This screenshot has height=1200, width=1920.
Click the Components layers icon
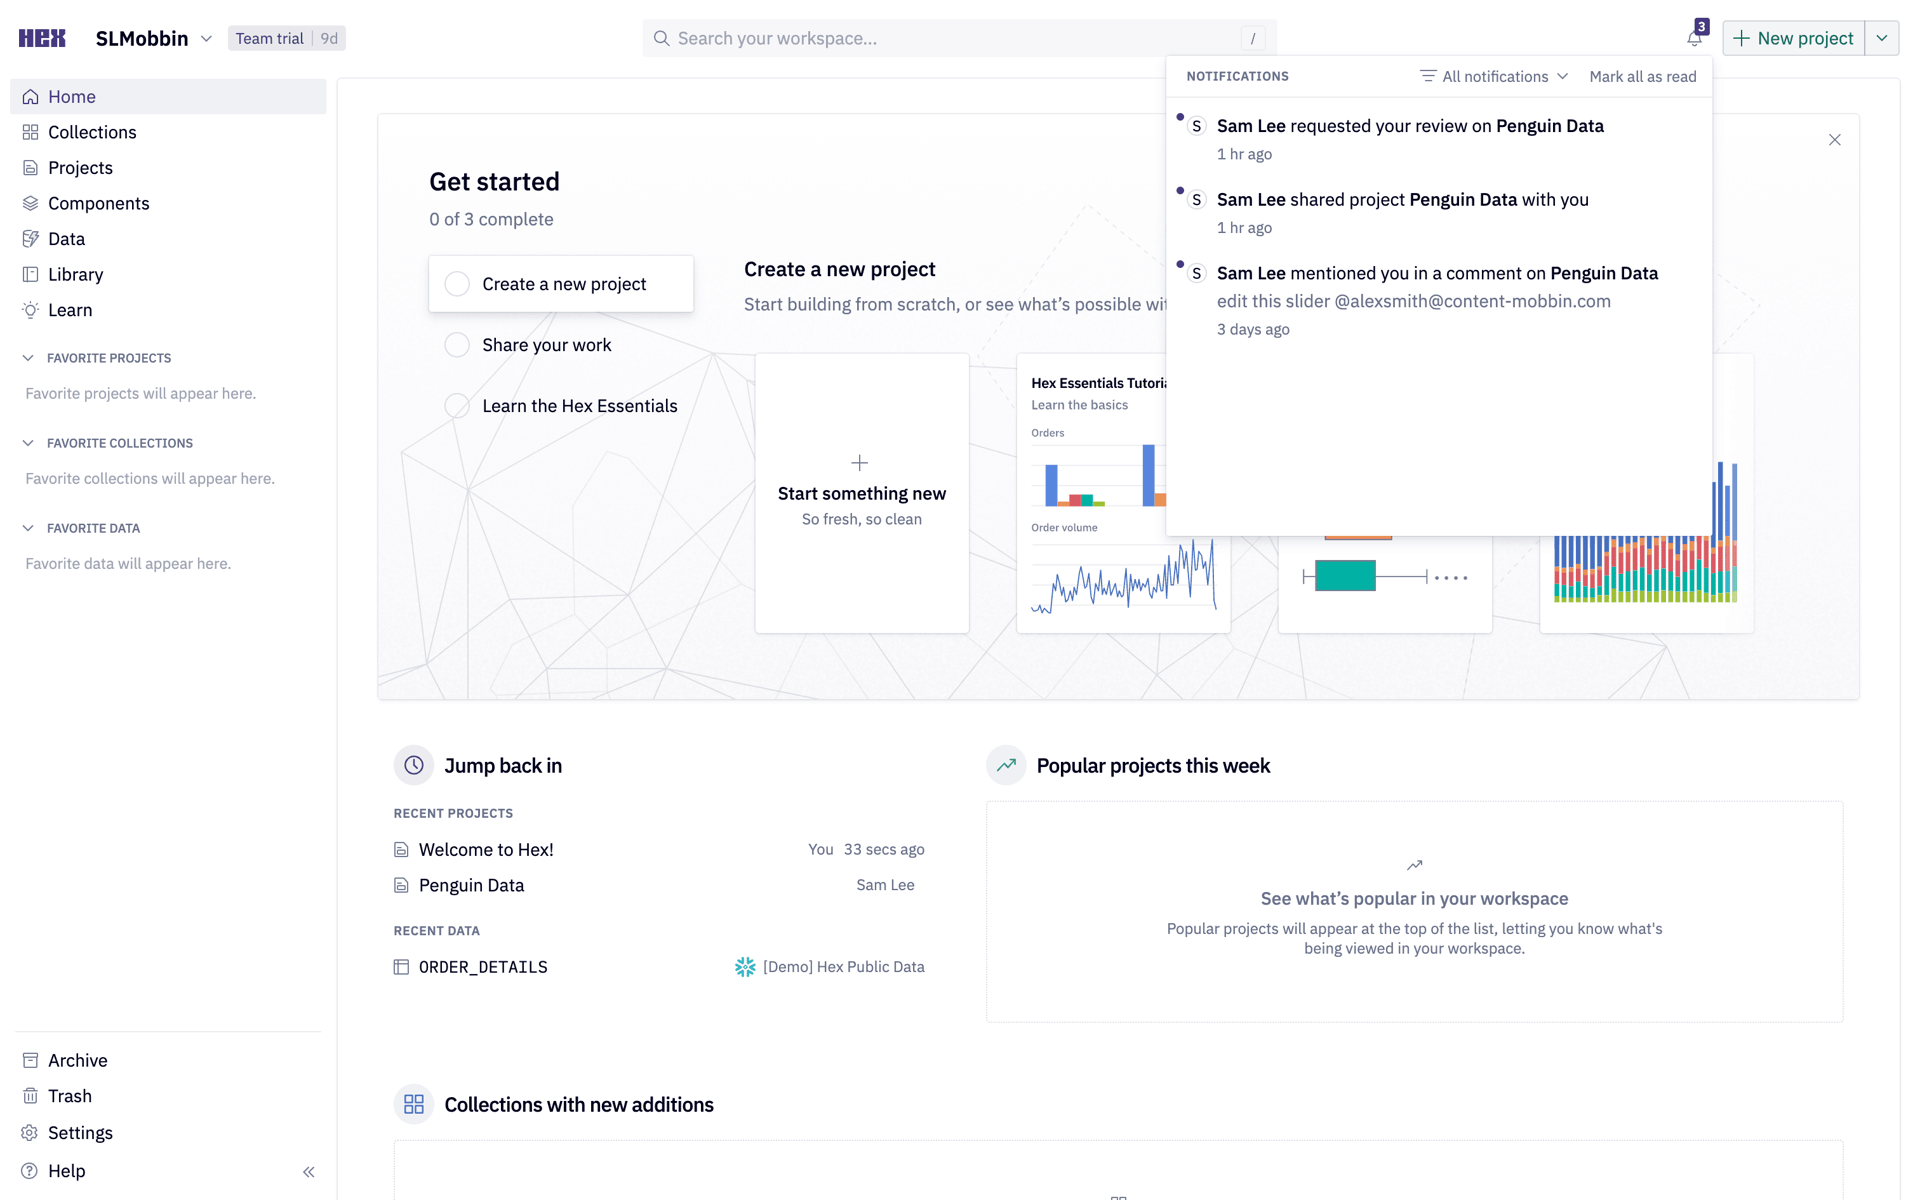31,203
